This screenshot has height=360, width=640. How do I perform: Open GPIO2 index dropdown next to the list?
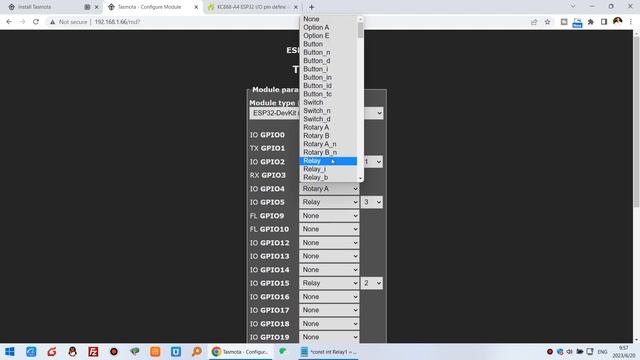tap(373, 162)
